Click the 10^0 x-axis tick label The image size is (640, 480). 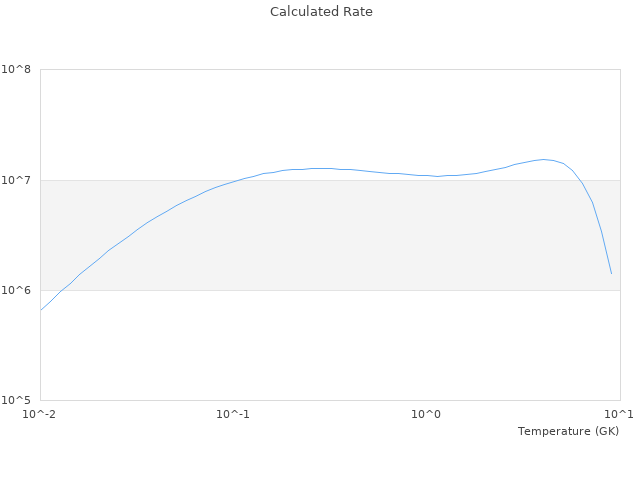coord(427,414)
